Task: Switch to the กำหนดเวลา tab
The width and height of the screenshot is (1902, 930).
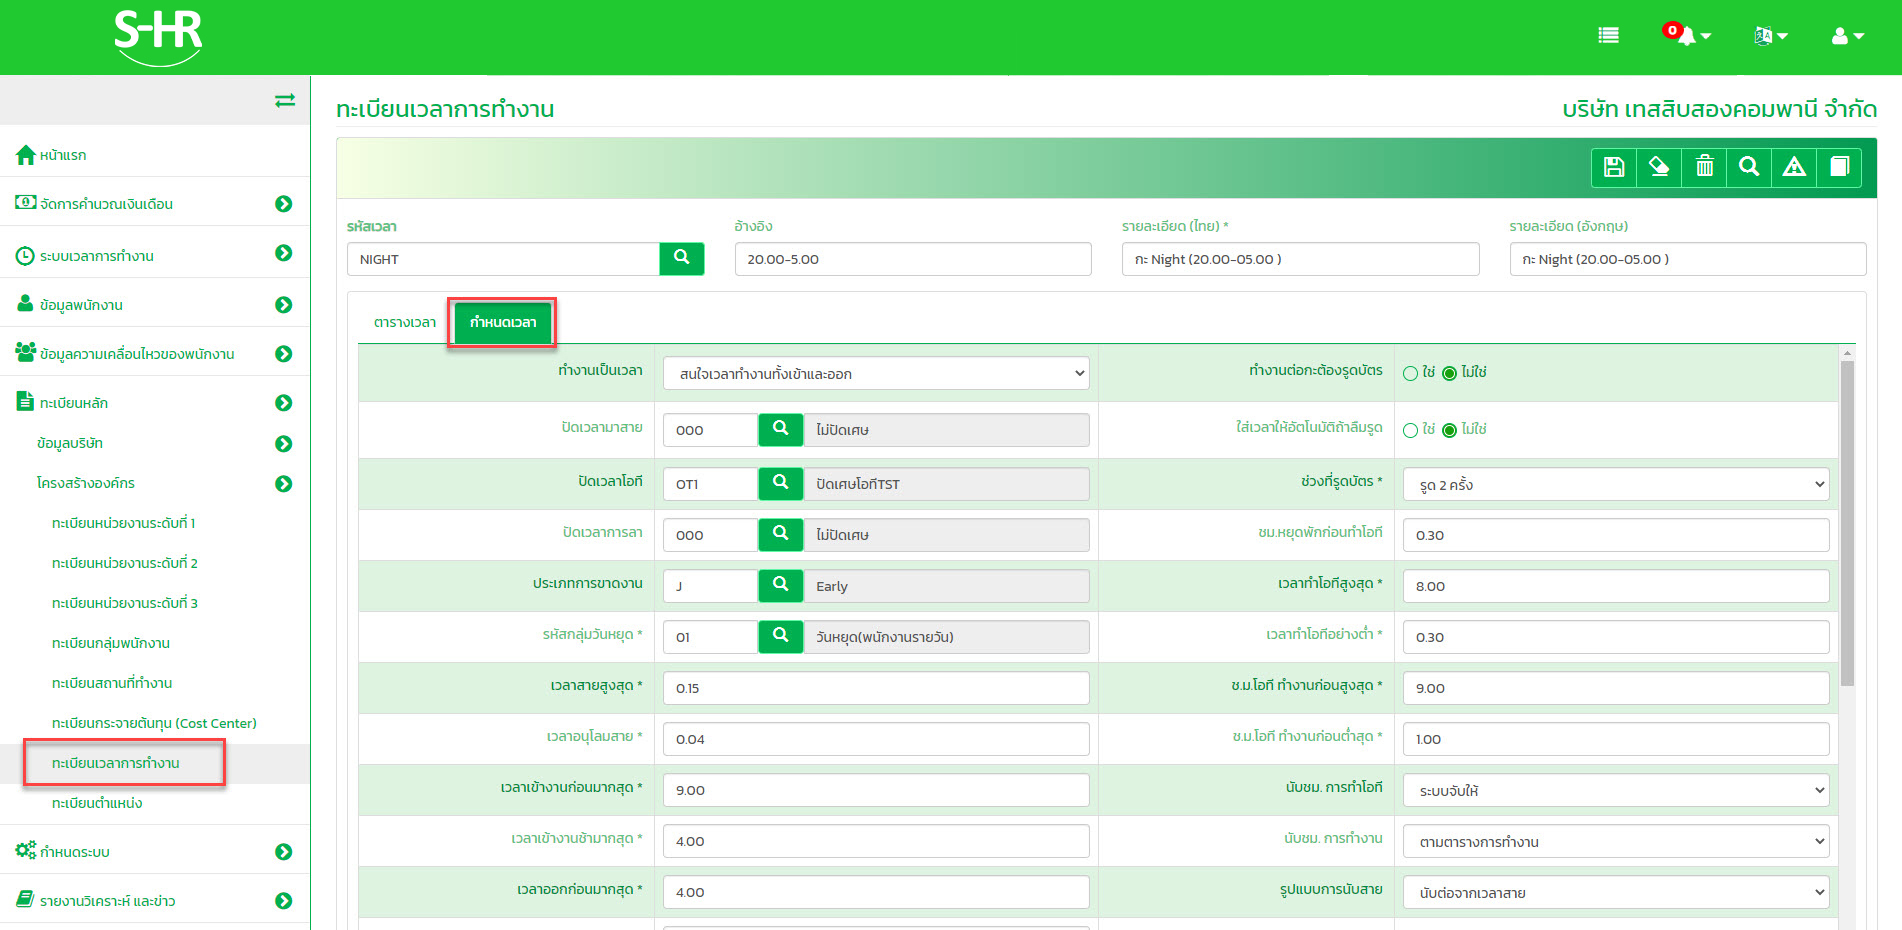Action: (x=503, y=323)
